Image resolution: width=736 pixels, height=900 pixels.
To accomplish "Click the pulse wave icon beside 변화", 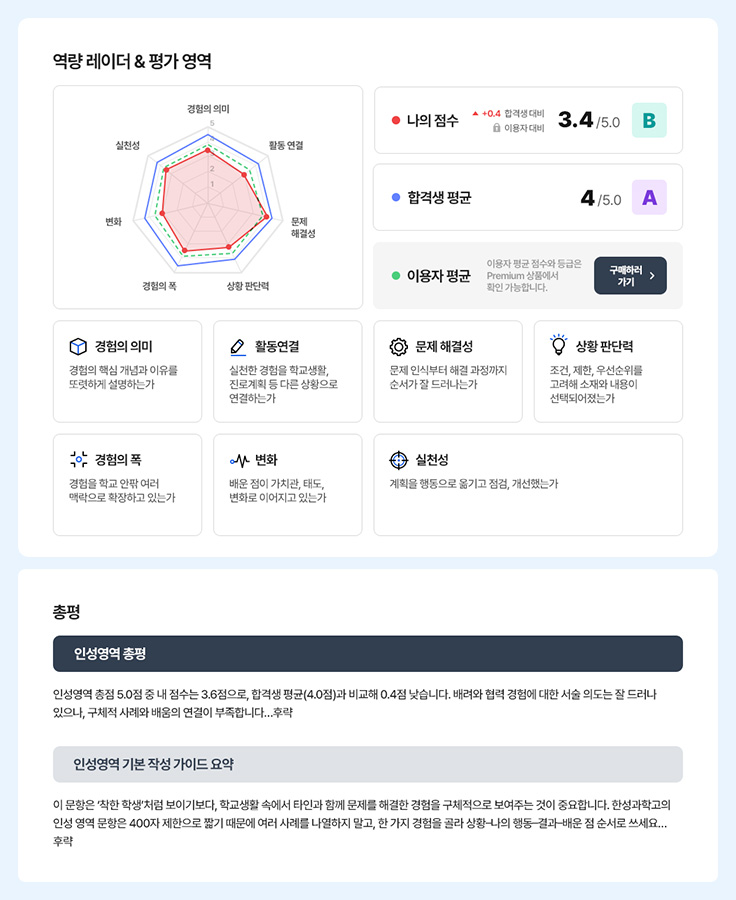I will coord(239,460).
